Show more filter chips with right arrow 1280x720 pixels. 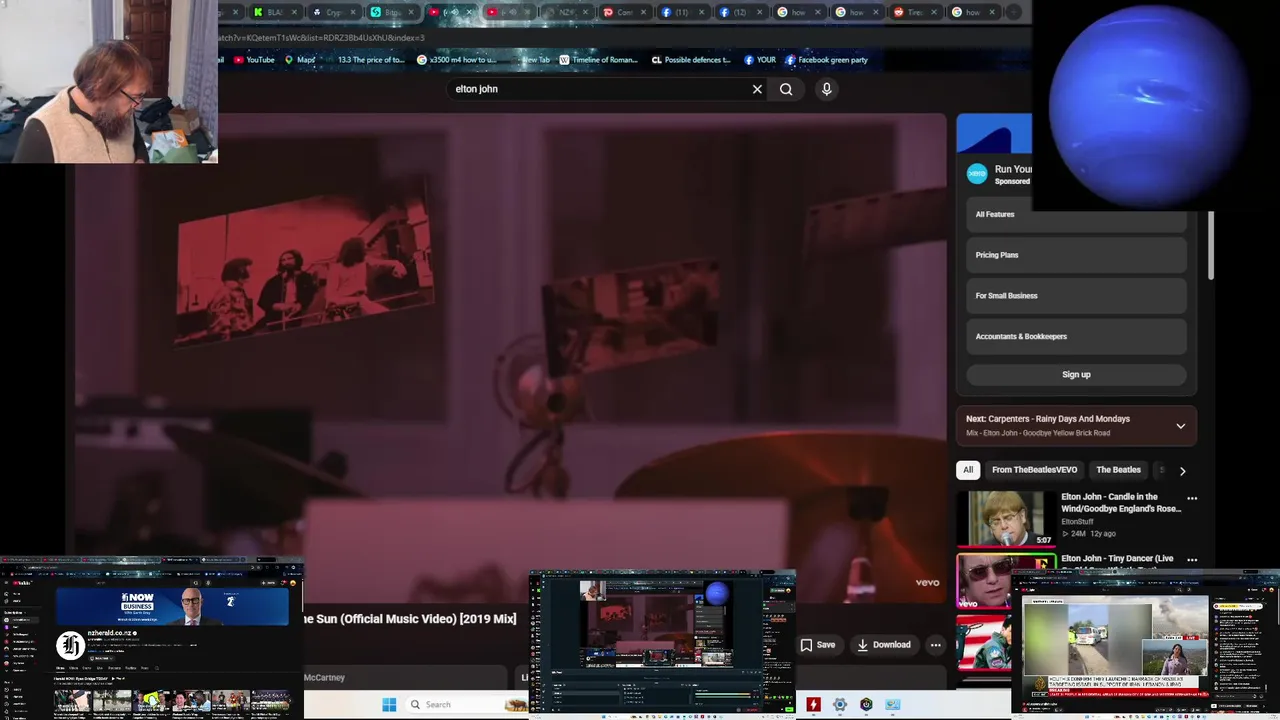(x=1182, y=471)
